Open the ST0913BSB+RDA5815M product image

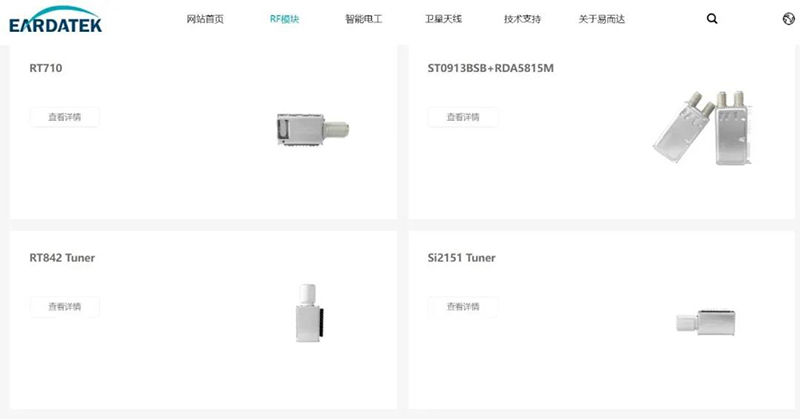pos(703,128)
